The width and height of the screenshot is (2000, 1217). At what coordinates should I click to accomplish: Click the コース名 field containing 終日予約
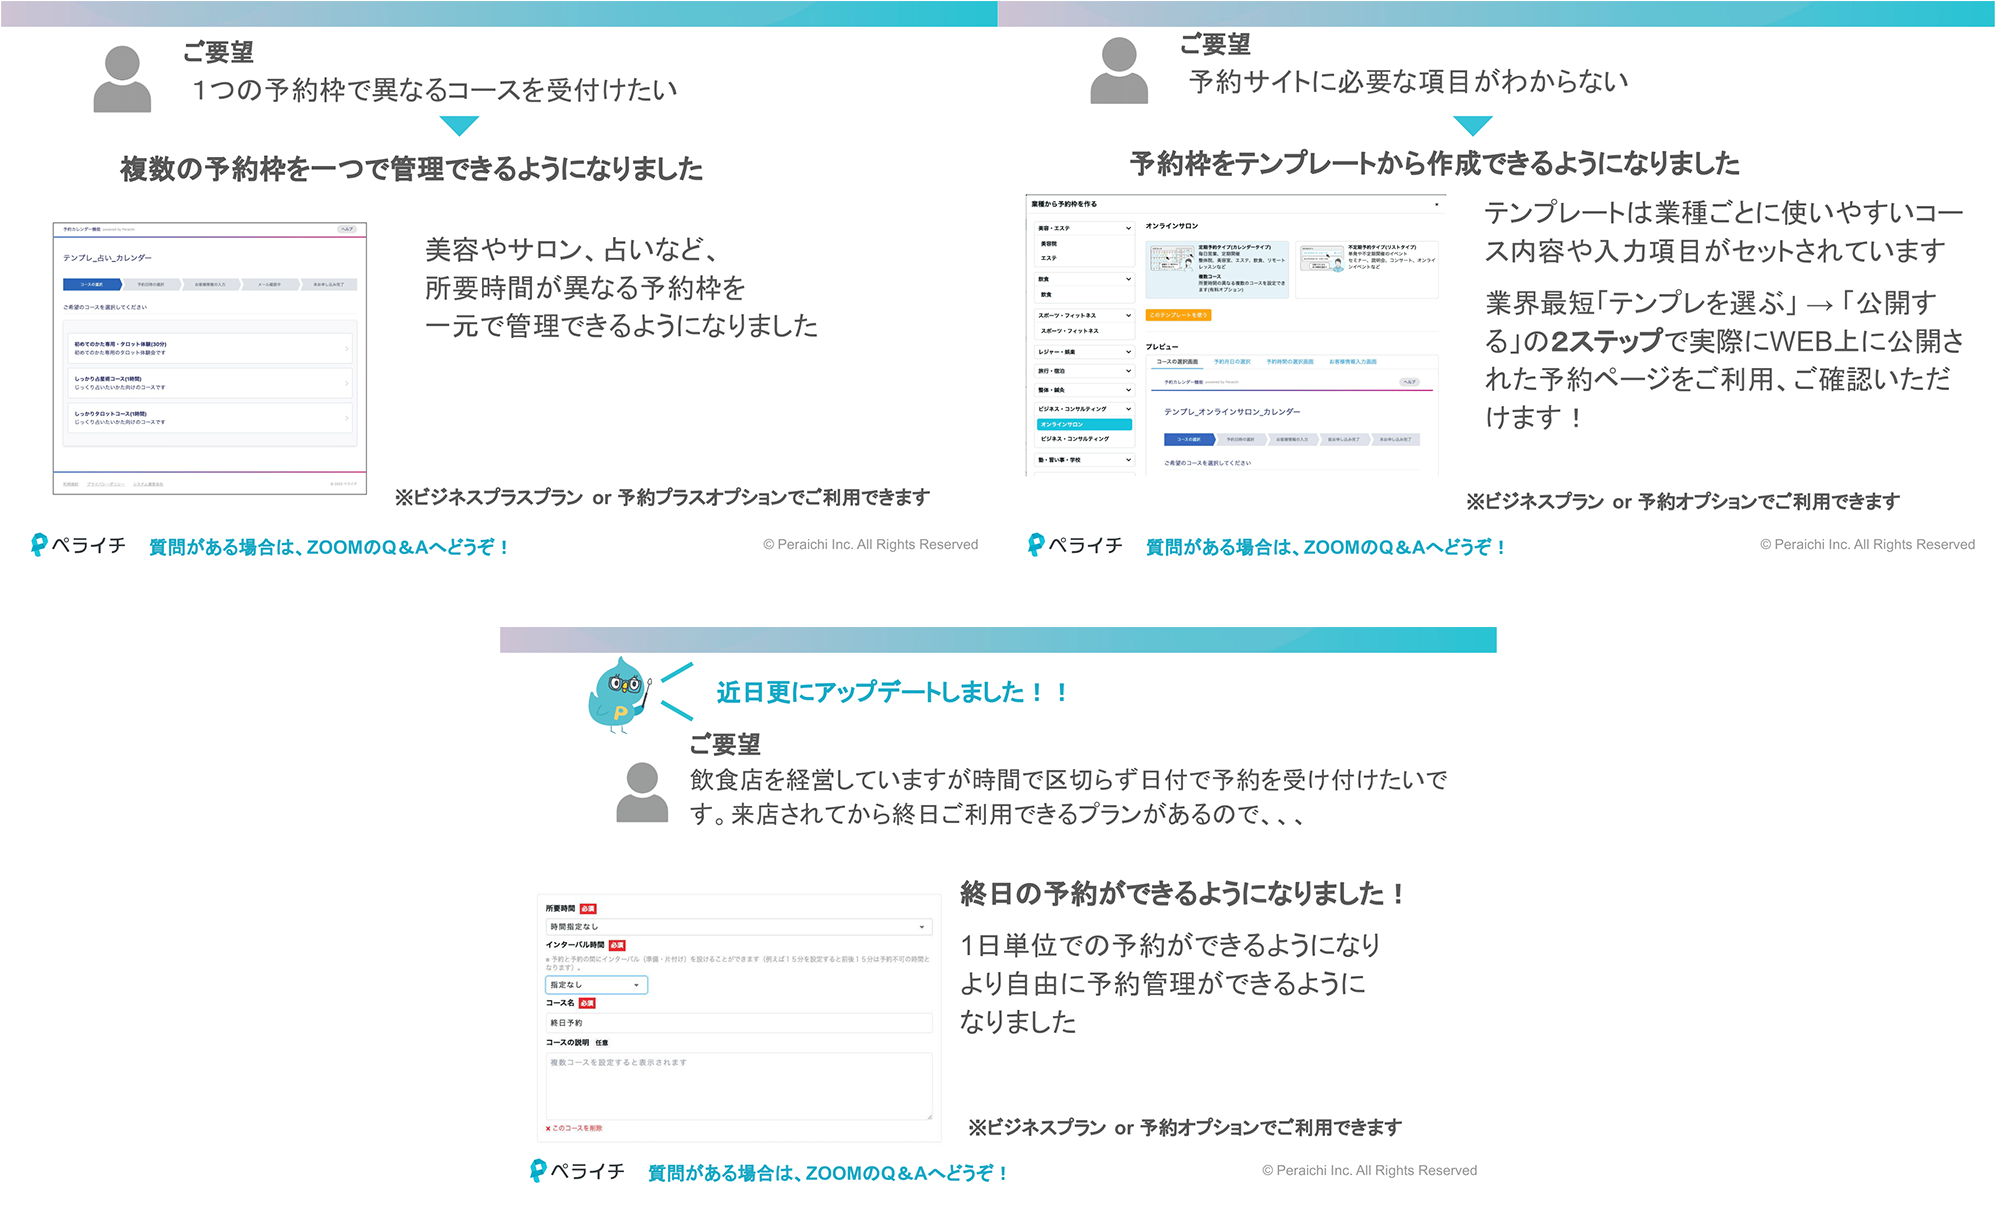738,1023
